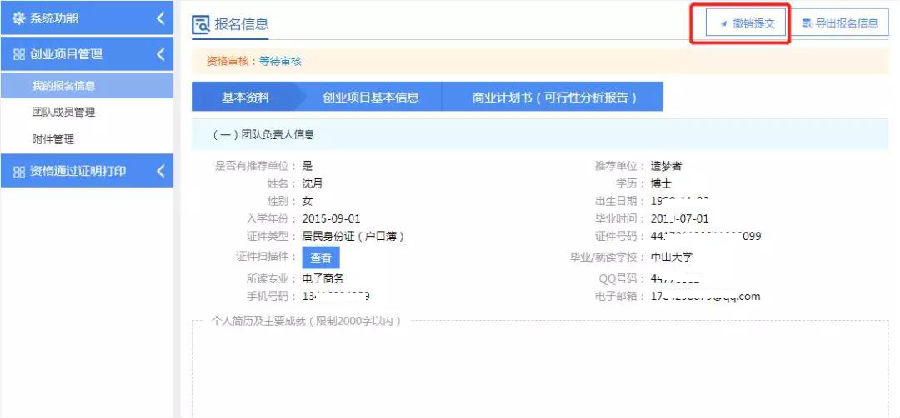This screenshot has width=900, height=418.
Task: Select the 商业计划书（可行性分析报告）tab
Action: [553, 98]
